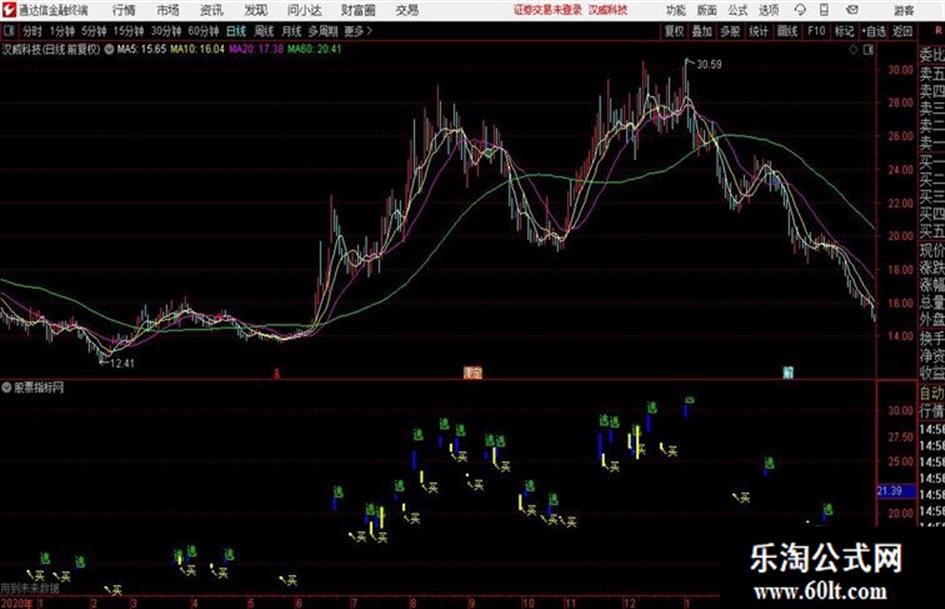Open the 多周期 multi-period view

click(x=323, y=31)
